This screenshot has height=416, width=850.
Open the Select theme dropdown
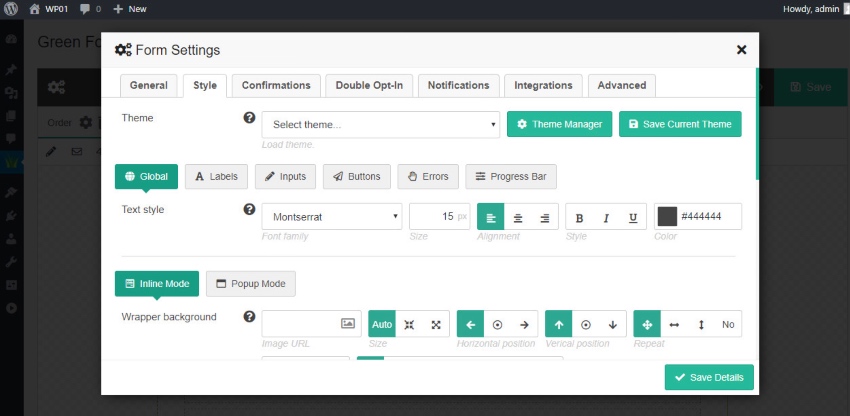pyautogui.click(x=380, y=125)
